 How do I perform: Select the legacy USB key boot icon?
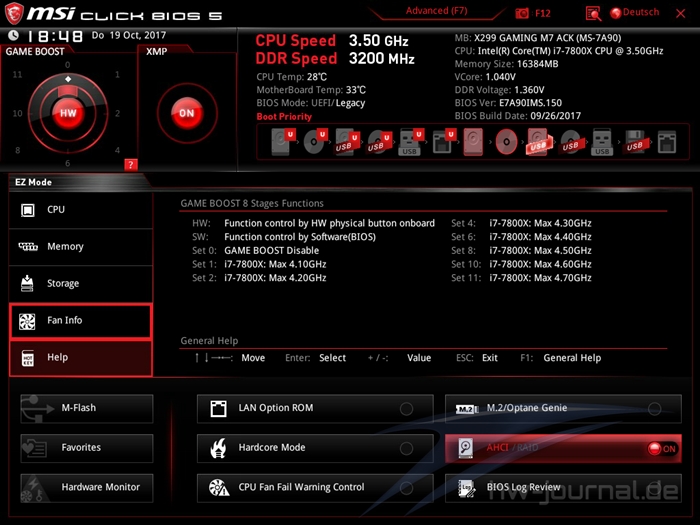tap(602, 142)
